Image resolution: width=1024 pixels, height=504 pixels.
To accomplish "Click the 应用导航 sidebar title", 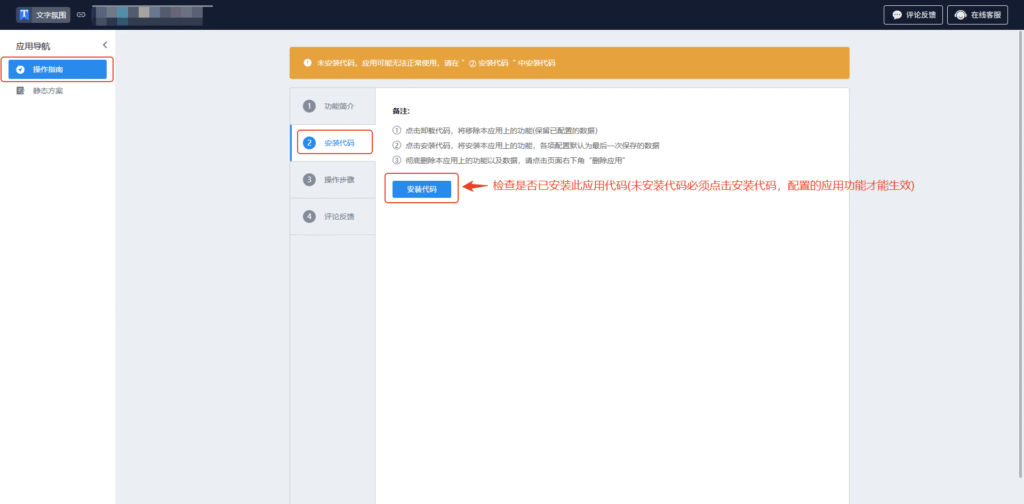I will click(33, 46).
